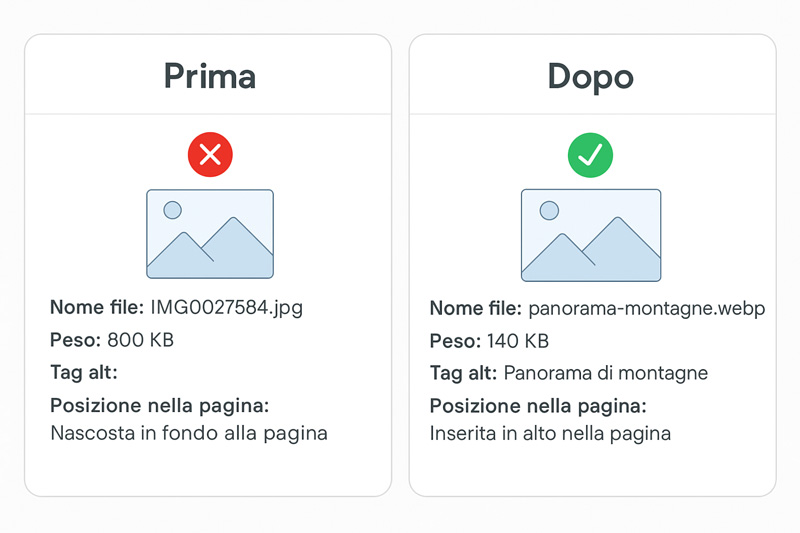Click Posizione nella pagina label in Prima

[x=160, y=406]
